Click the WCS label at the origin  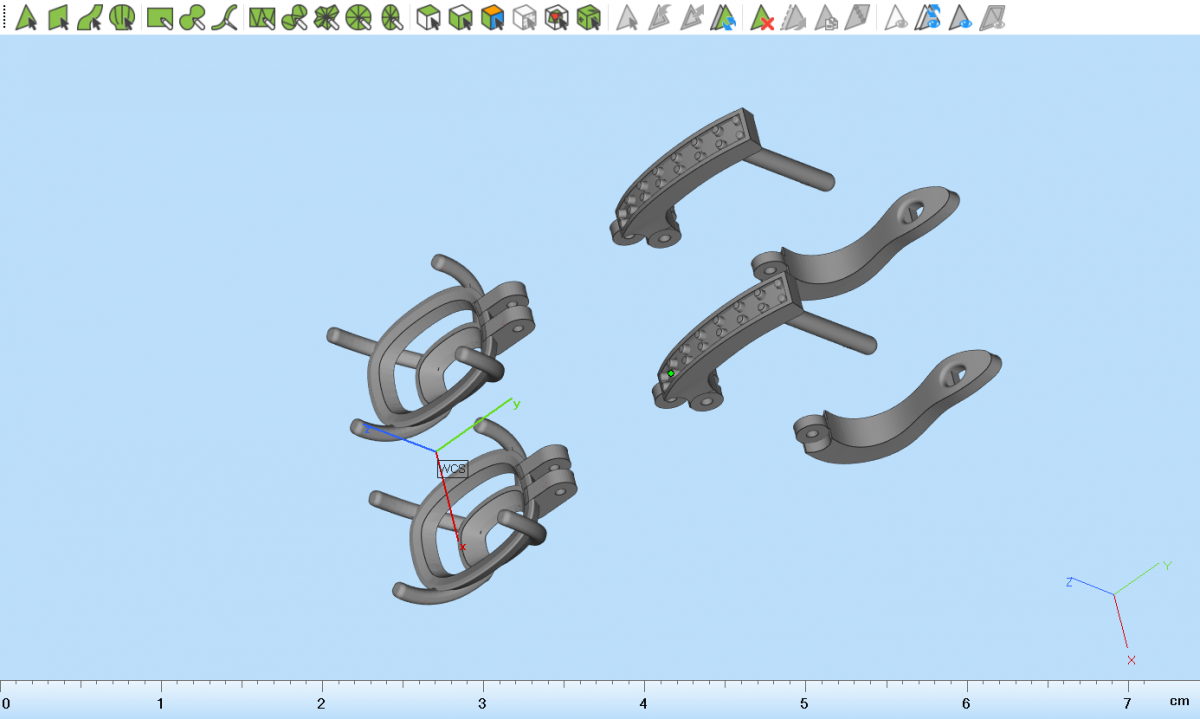(452, 468)
